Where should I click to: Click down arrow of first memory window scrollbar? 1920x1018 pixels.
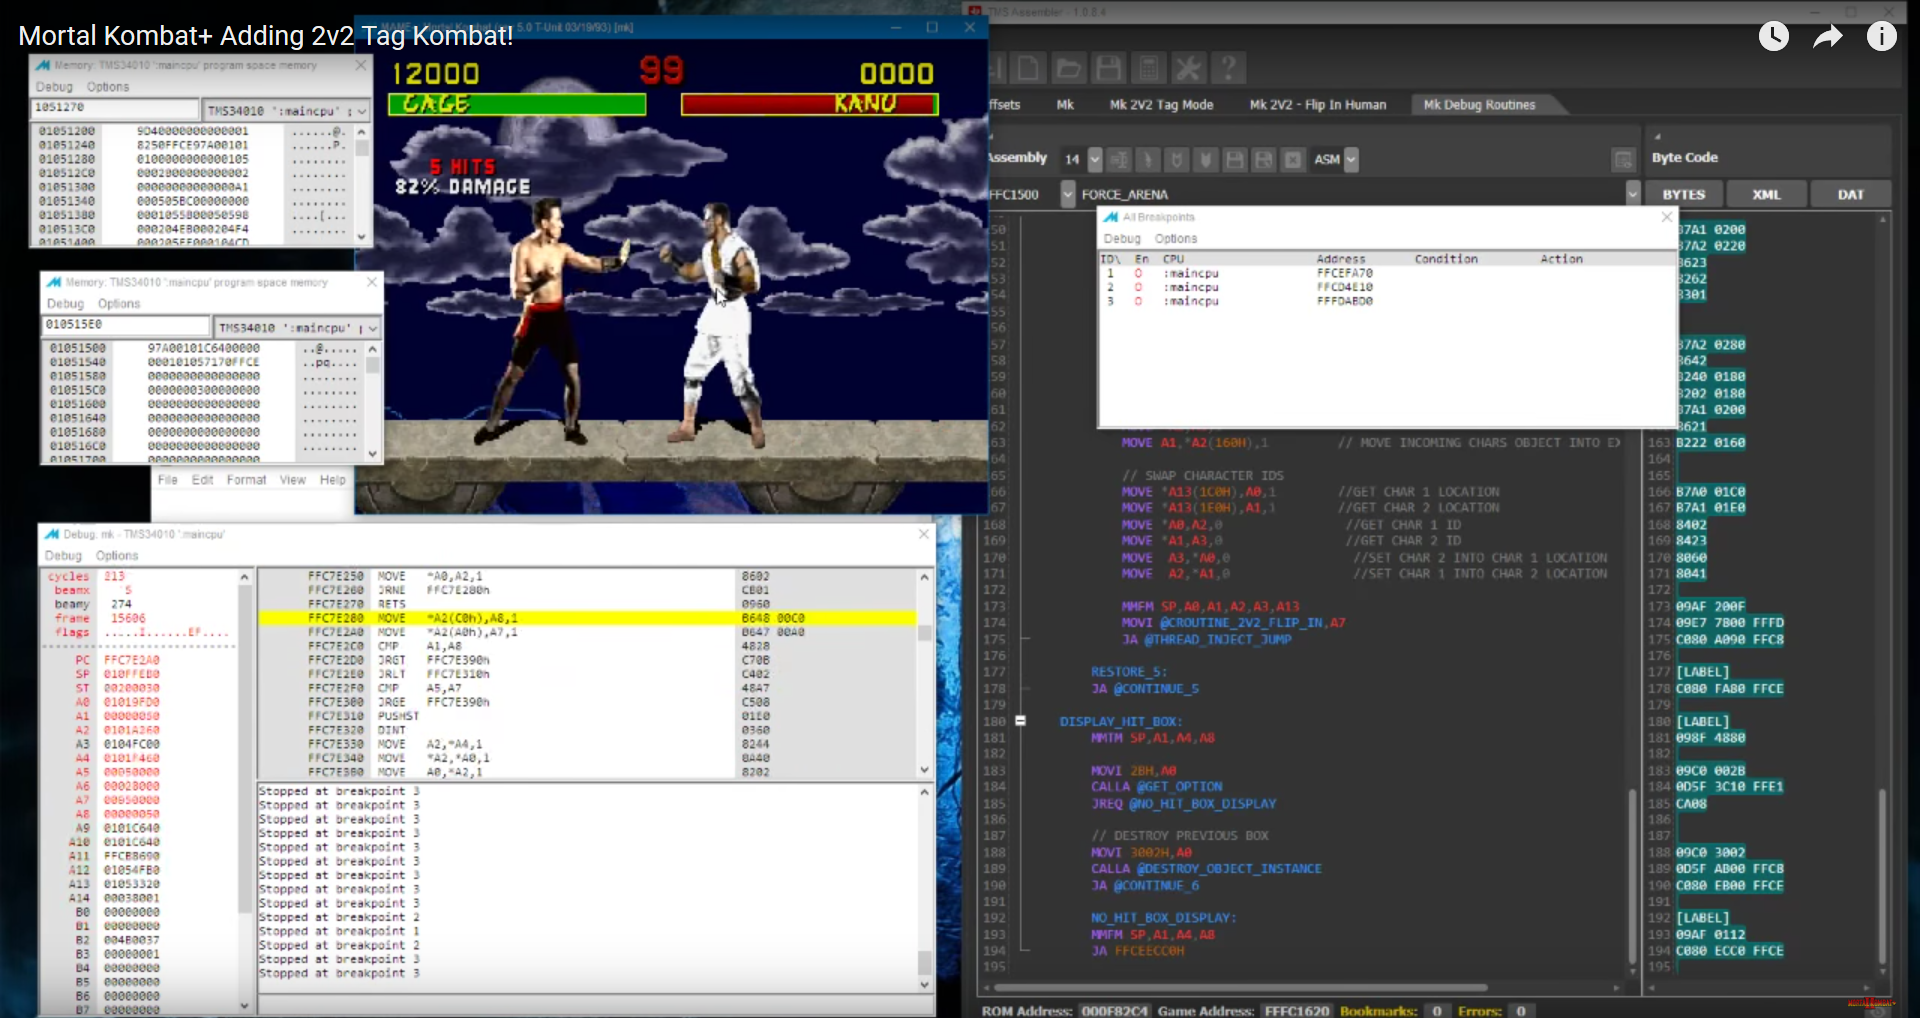[362, 237]
